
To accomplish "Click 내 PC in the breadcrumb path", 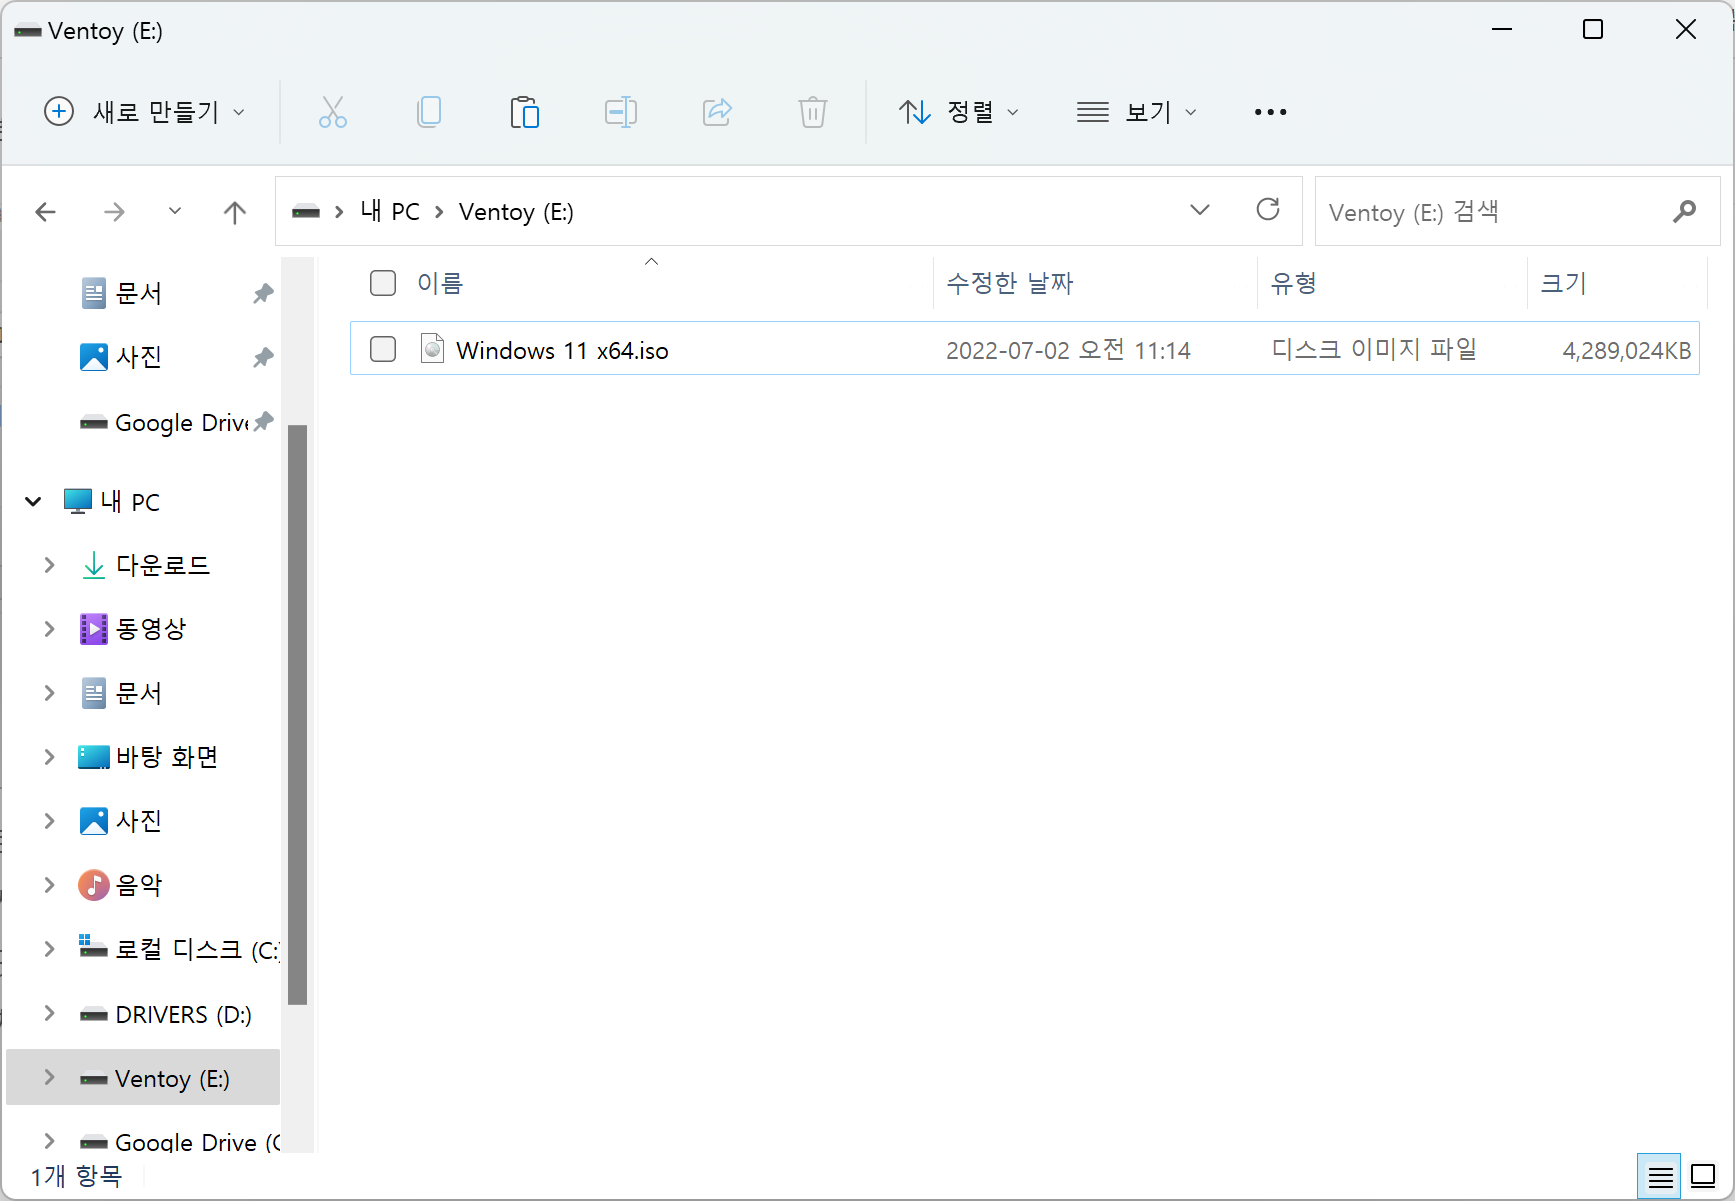I will pyautogui.click(x=390, y=211).
